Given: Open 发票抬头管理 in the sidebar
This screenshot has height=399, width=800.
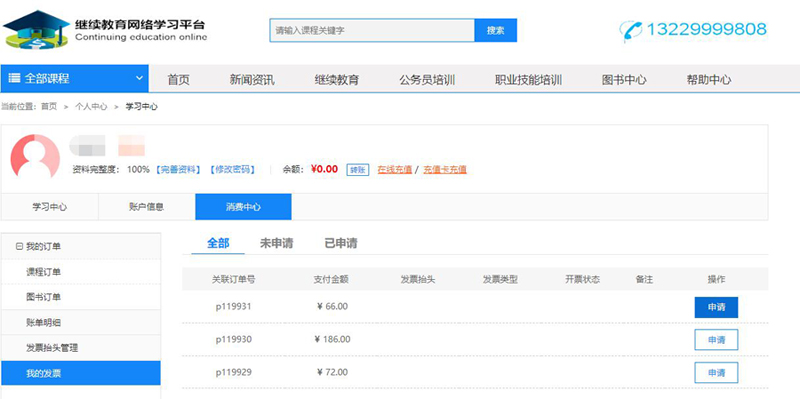Looking at the screenshot, I should pyautogui.click(x=52, y=348).
